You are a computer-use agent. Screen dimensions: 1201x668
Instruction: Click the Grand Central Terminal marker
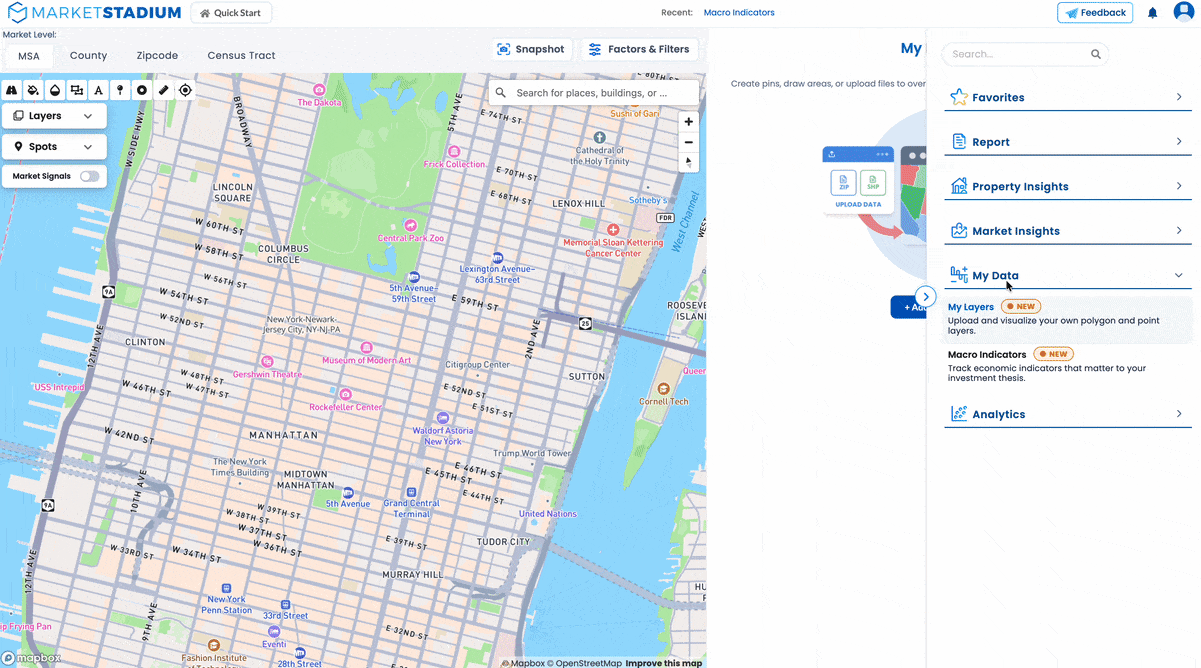click(x=411, y=493)
